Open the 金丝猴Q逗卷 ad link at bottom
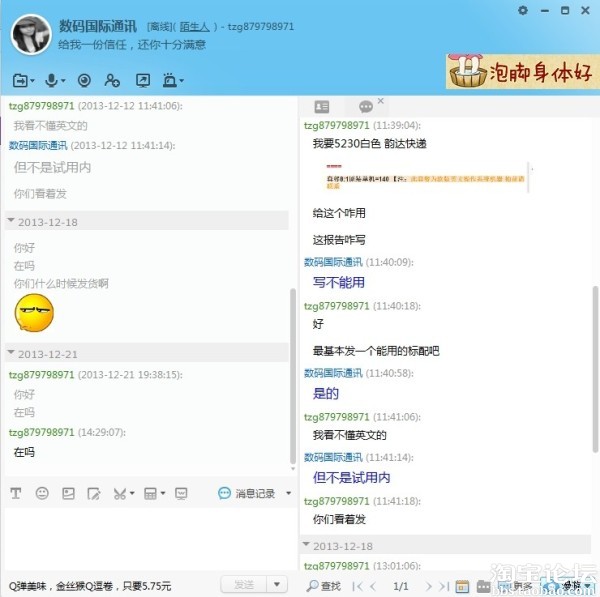Screen dimensions: 600x597 [90, 586]
